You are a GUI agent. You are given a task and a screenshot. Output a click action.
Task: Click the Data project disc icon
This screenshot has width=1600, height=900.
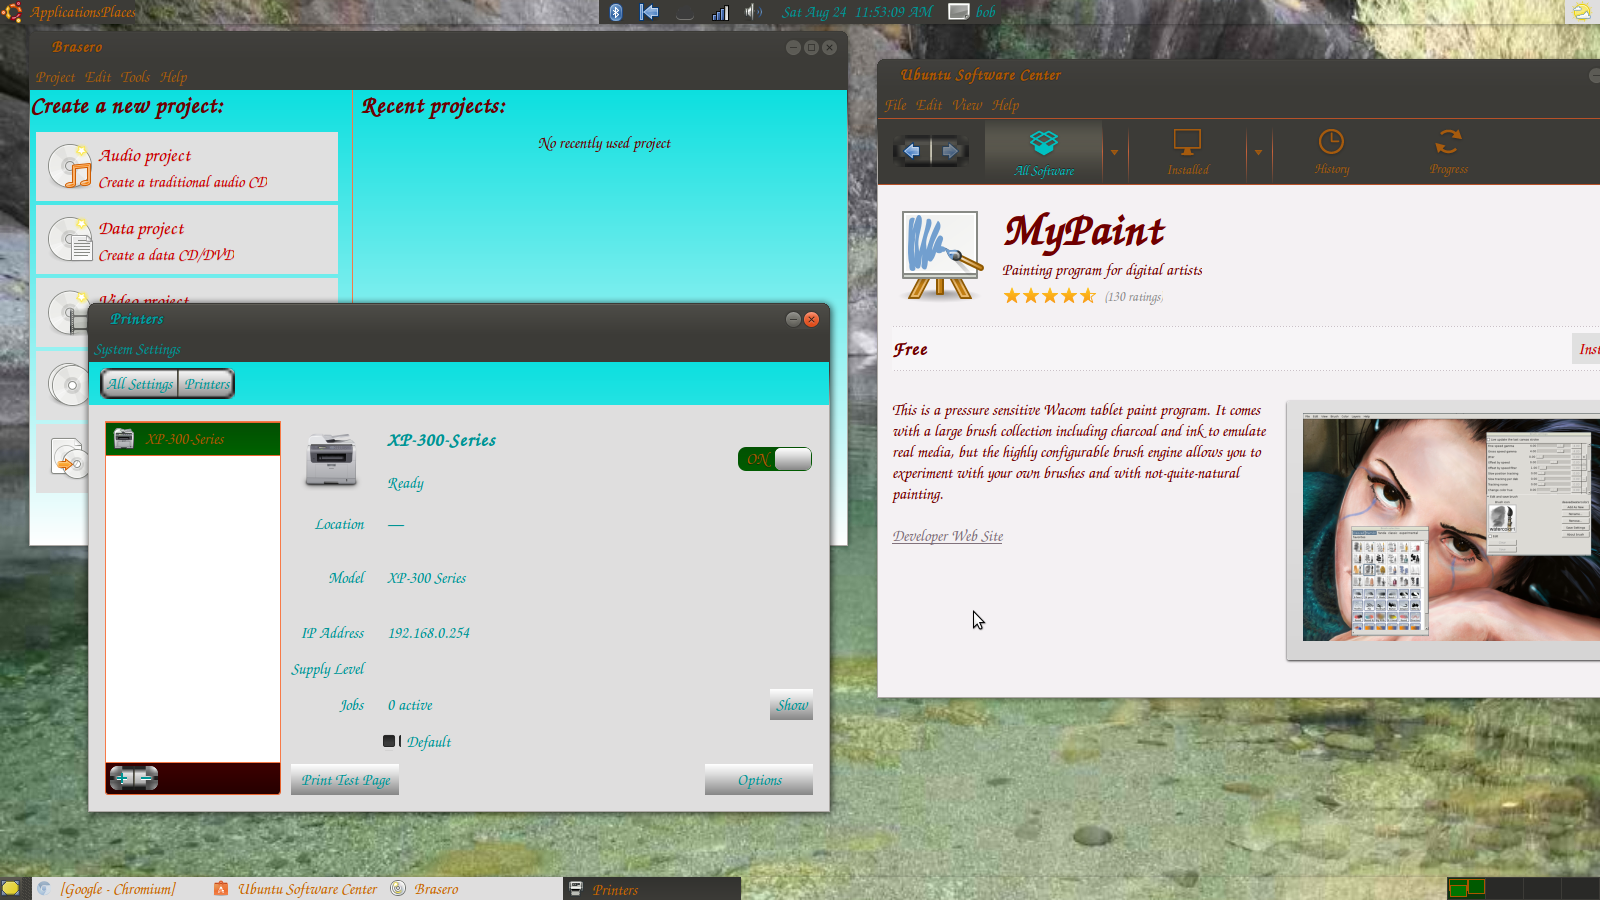coord(70,240)
